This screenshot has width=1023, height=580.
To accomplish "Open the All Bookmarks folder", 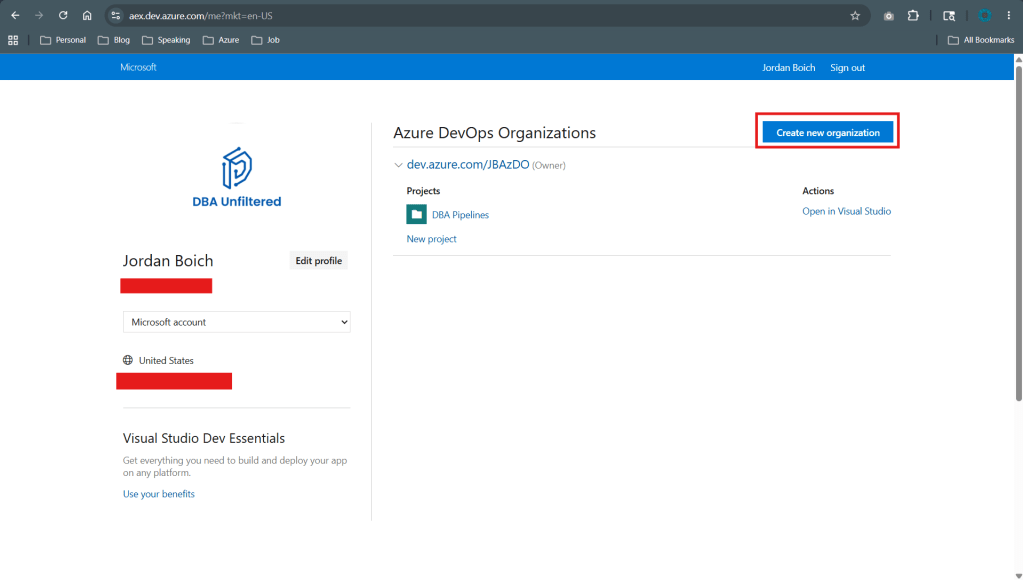I will tap(981, 40).
